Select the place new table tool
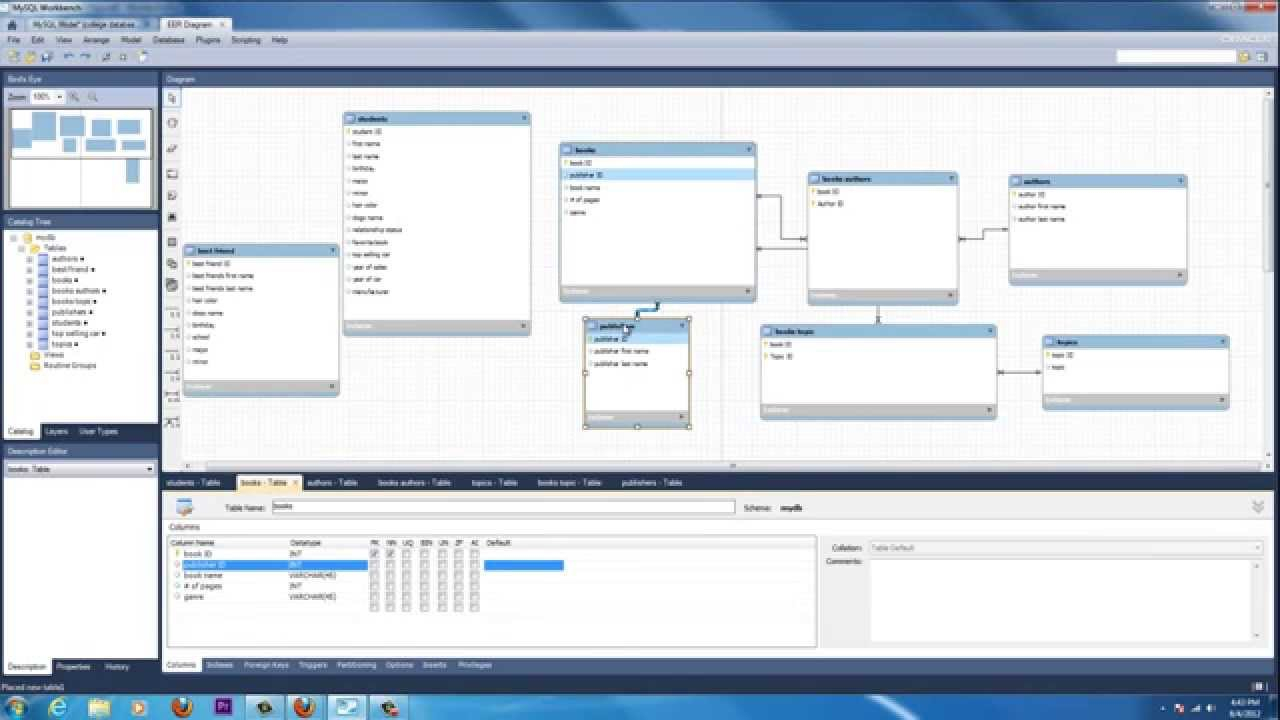 coord(172,242)
